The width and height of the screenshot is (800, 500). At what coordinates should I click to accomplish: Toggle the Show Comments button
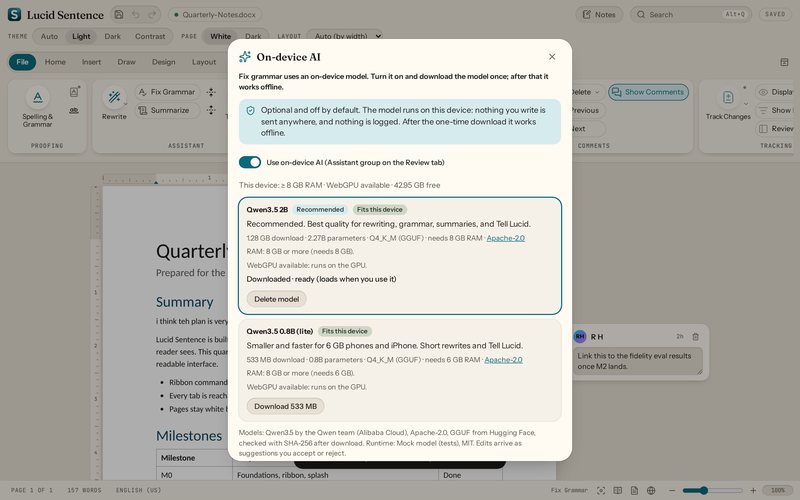[648, 92]
